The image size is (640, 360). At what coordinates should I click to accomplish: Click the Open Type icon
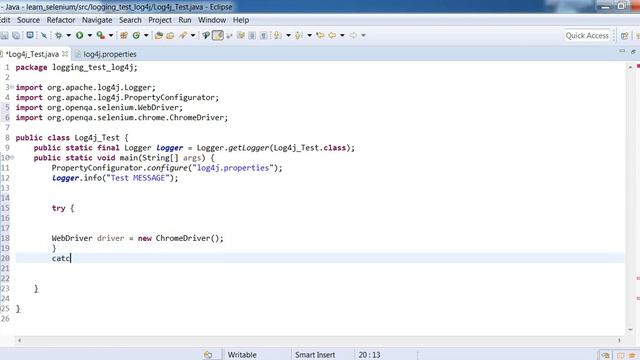coord(159,36)
